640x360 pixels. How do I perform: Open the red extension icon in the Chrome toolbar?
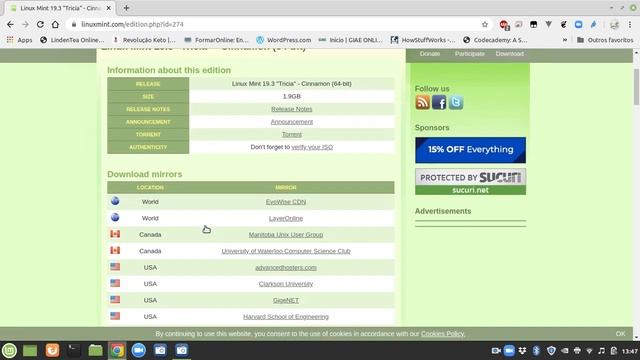(504, 25)
